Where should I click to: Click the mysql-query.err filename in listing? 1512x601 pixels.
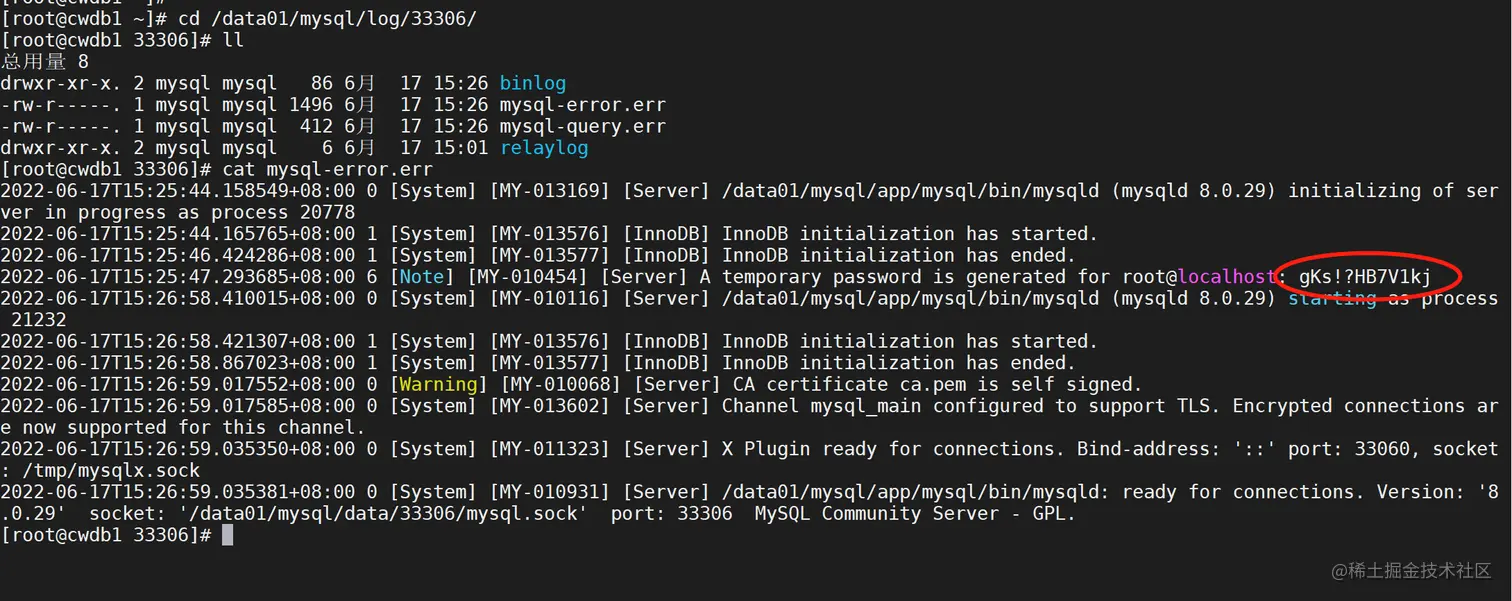click(583, 126)
